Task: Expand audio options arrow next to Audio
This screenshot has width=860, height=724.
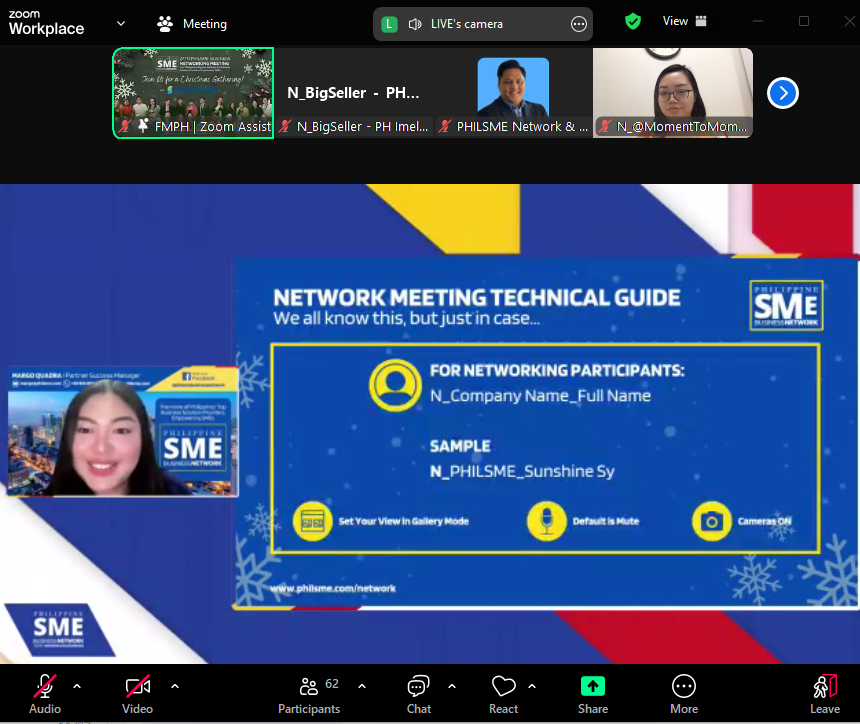Action: point(77,686)
